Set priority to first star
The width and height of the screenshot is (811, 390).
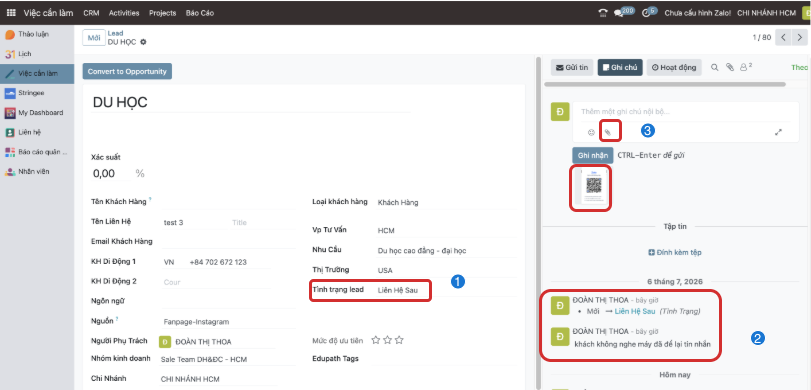(x=376, y=340)
